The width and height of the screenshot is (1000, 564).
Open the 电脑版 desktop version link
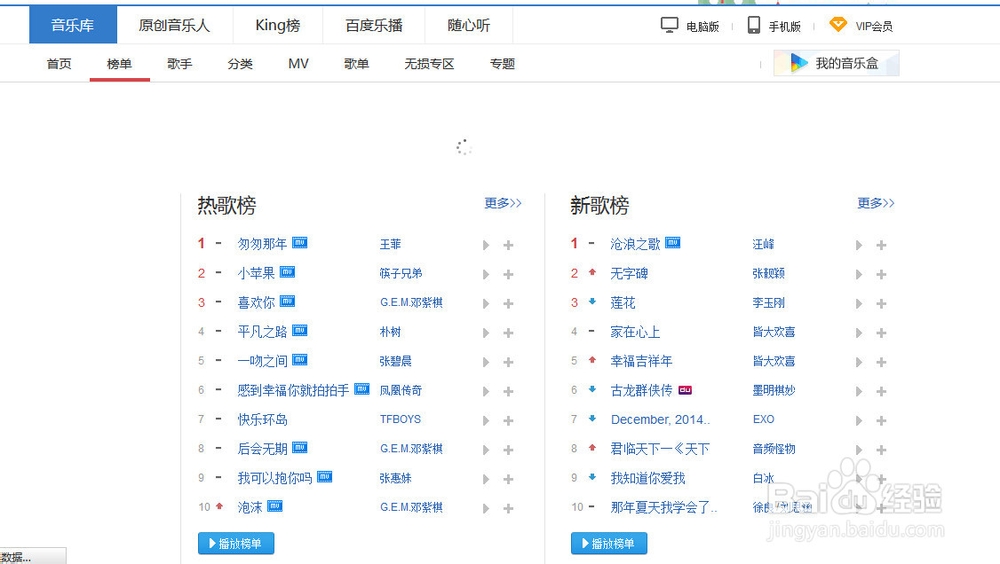point(690,26)
